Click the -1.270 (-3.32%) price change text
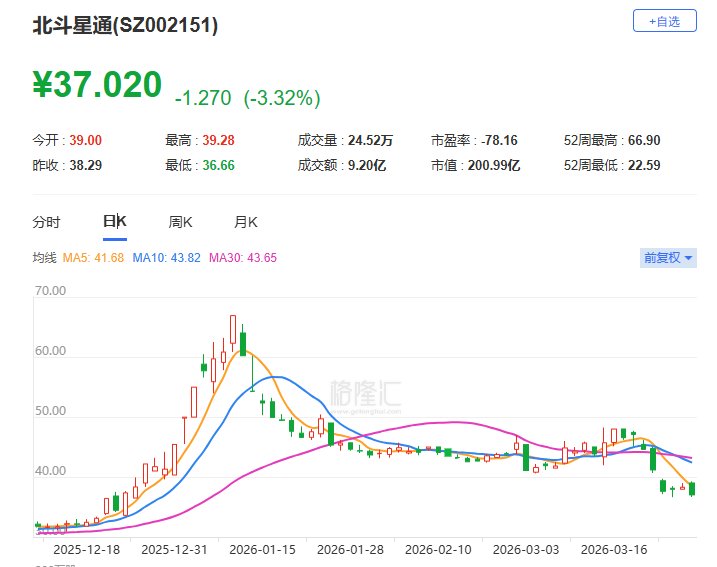This screenshot has height=567, width=717. pyautogui.click(x=247, y=98)
